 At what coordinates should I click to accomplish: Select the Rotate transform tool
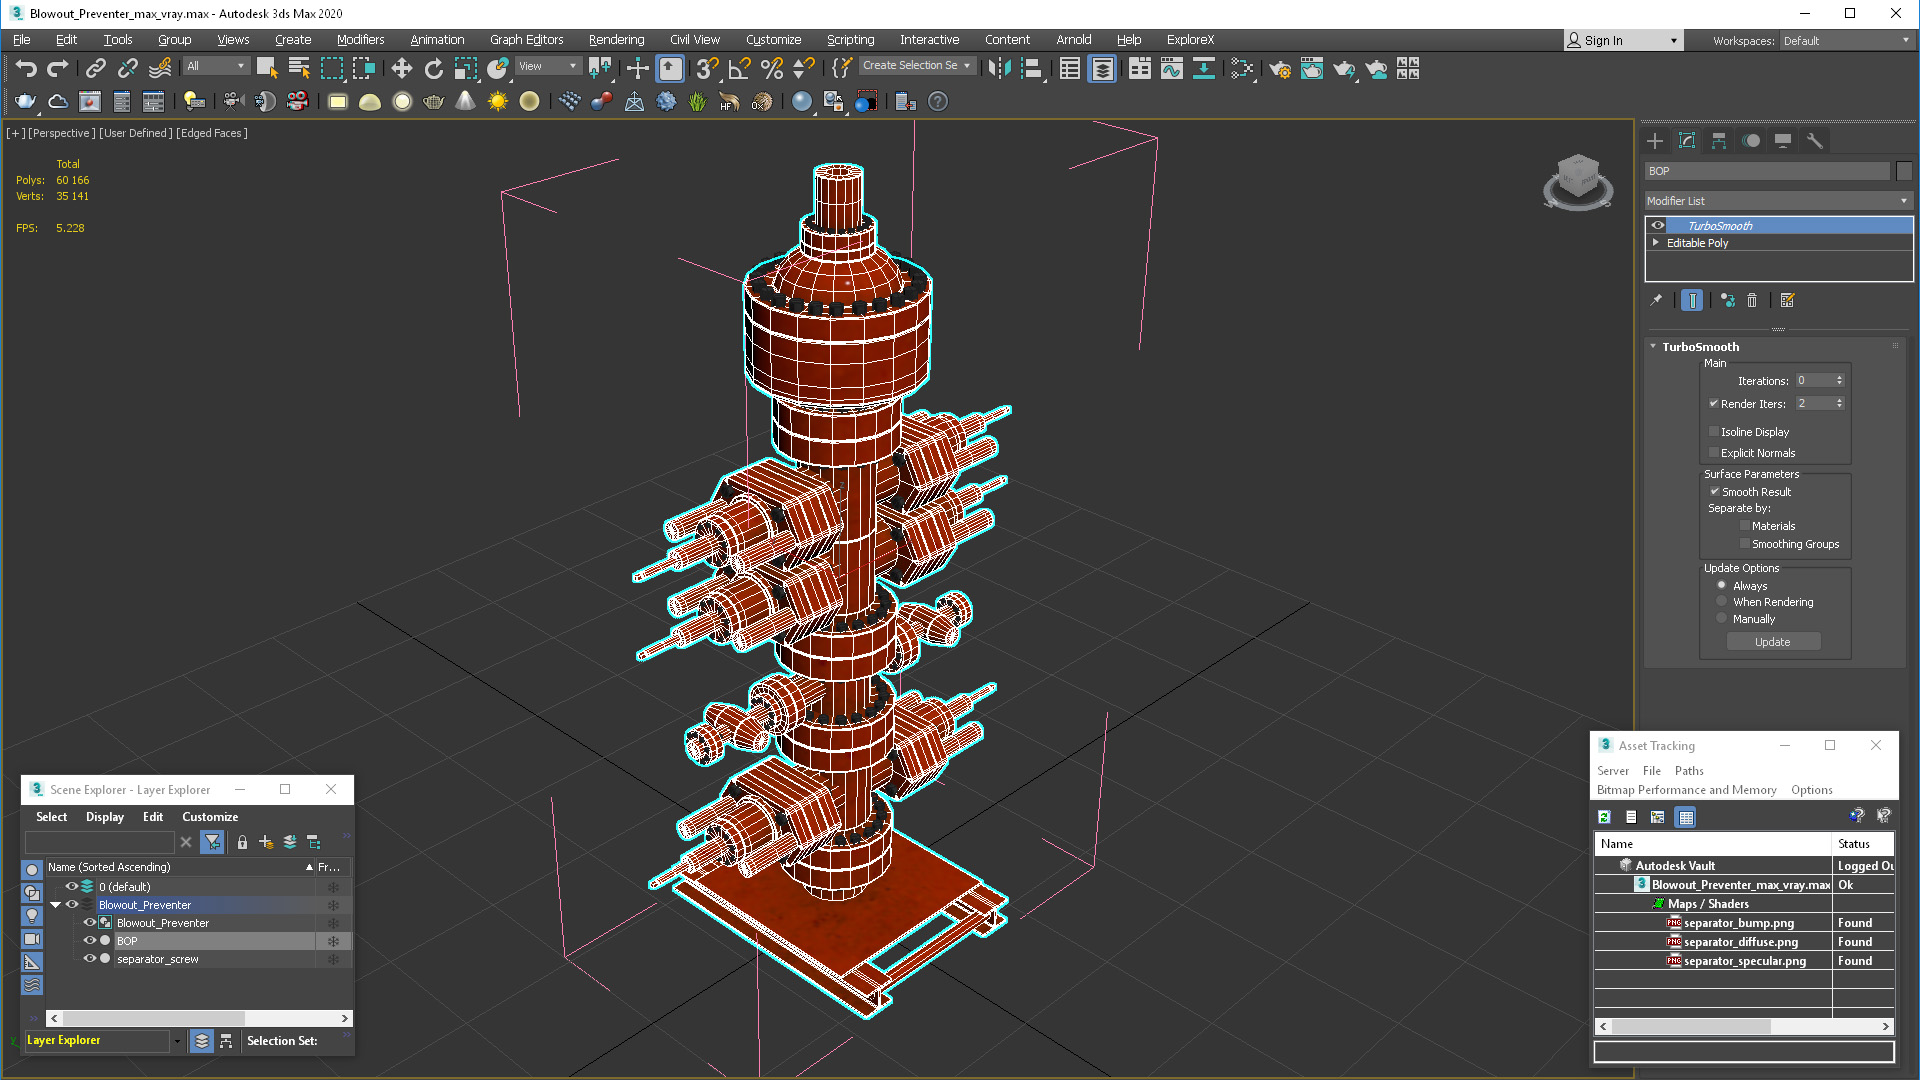(x=433, y=68)
